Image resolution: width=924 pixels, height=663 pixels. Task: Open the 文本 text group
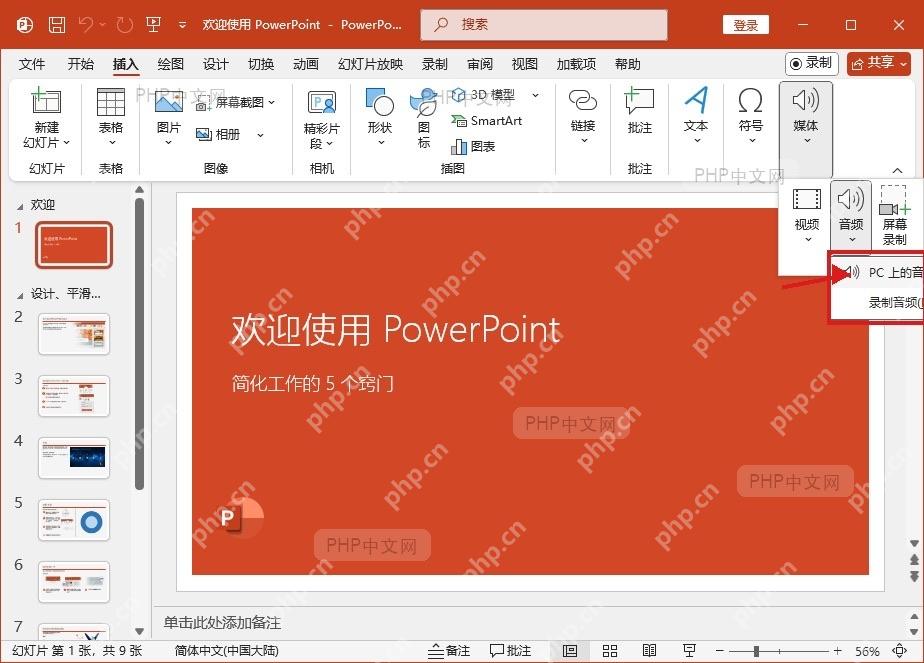pyautogui.click(x=696, y=117)
